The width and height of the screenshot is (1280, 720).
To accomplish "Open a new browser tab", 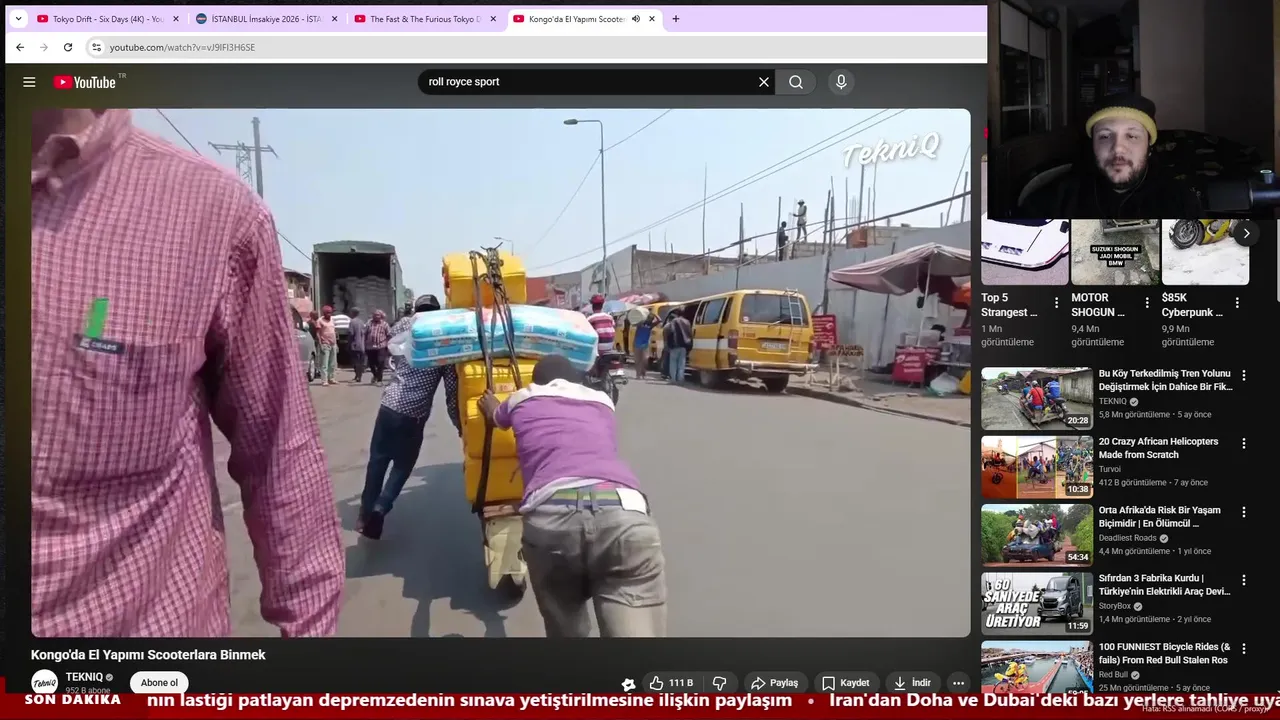I will (676, 19).
